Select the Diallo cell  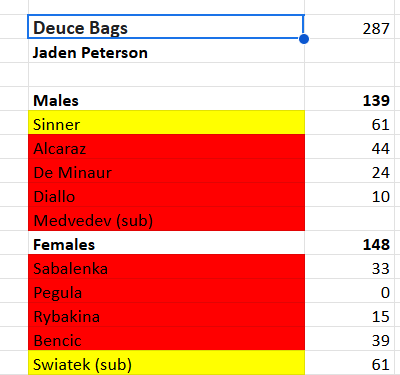pyautogui.click(x=166, y=195)
